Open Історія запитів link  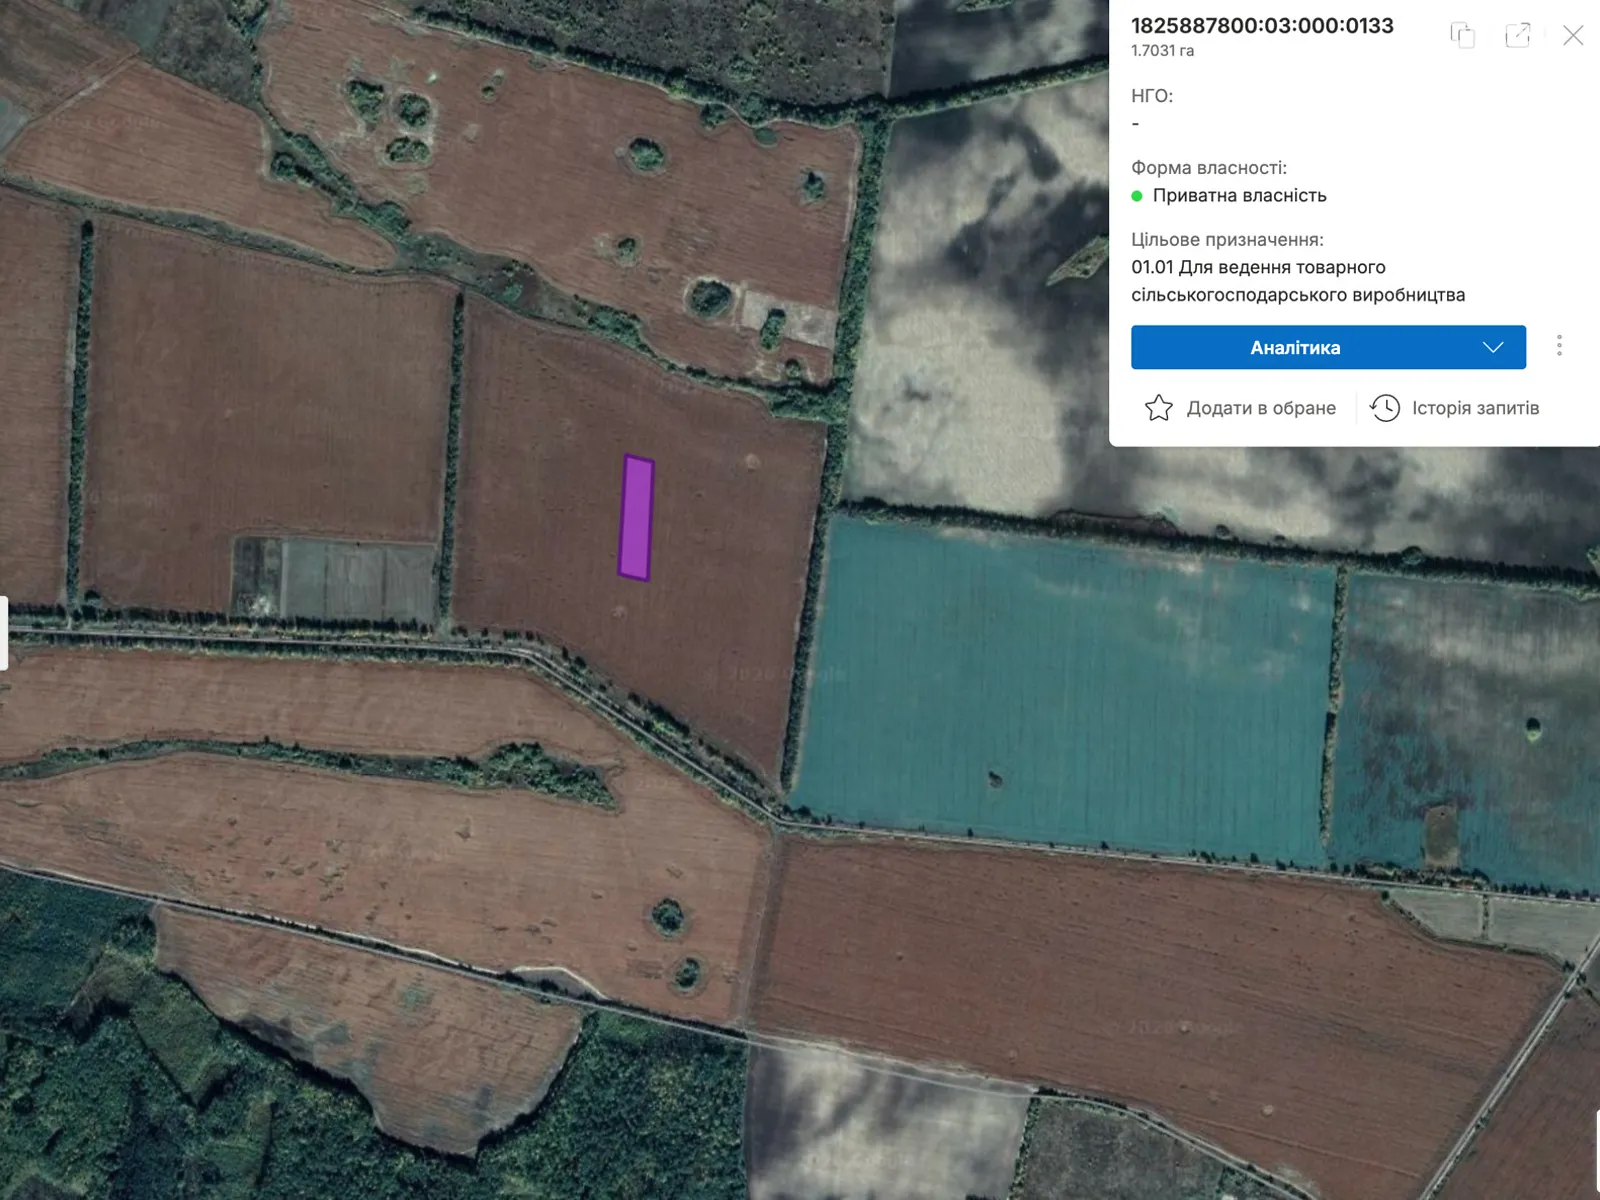(x=1475, y=408)
